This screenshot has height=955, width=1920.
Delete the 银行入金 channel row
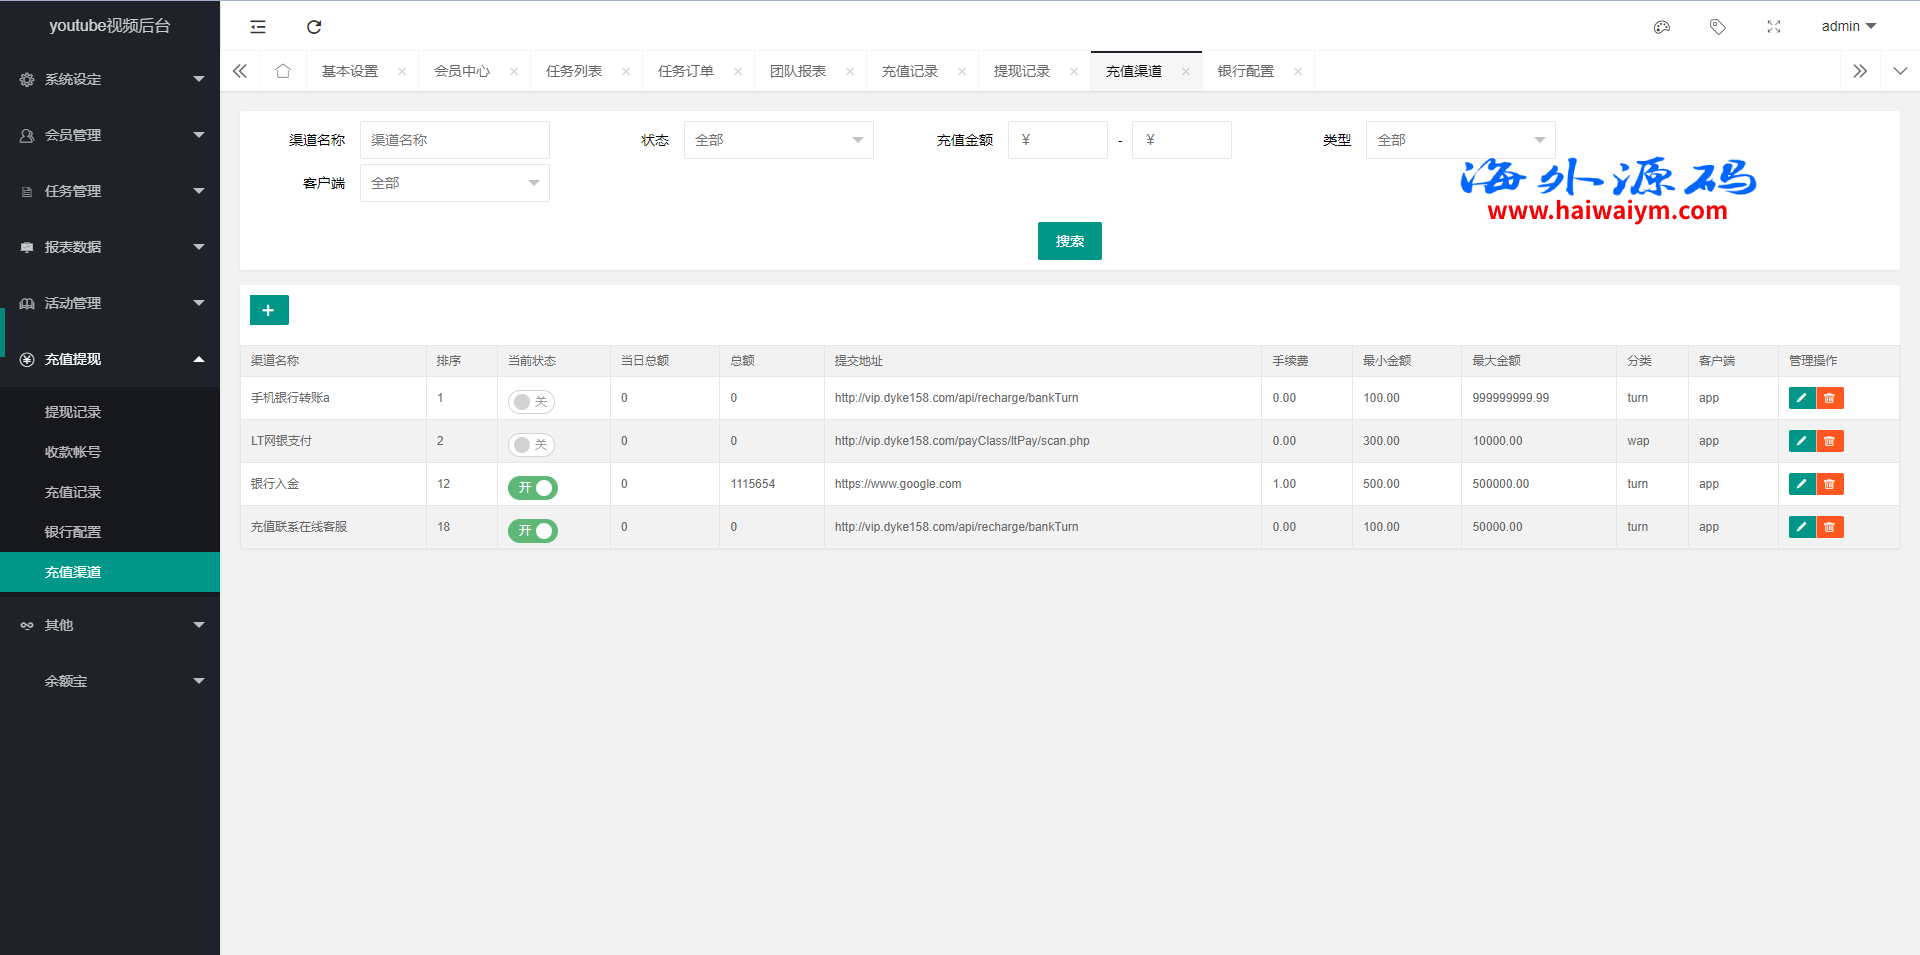click(x=1830, y=484)
